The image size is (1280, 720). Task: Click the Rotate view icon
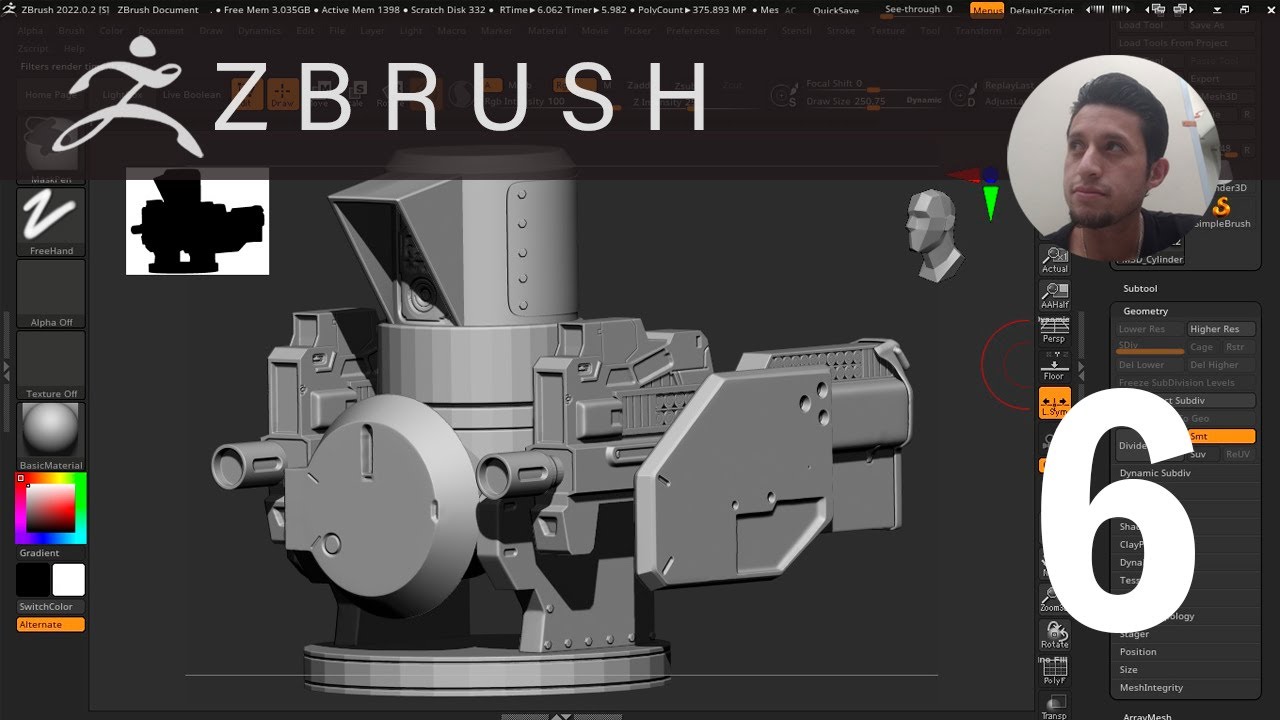click(x=1055, y=635)
